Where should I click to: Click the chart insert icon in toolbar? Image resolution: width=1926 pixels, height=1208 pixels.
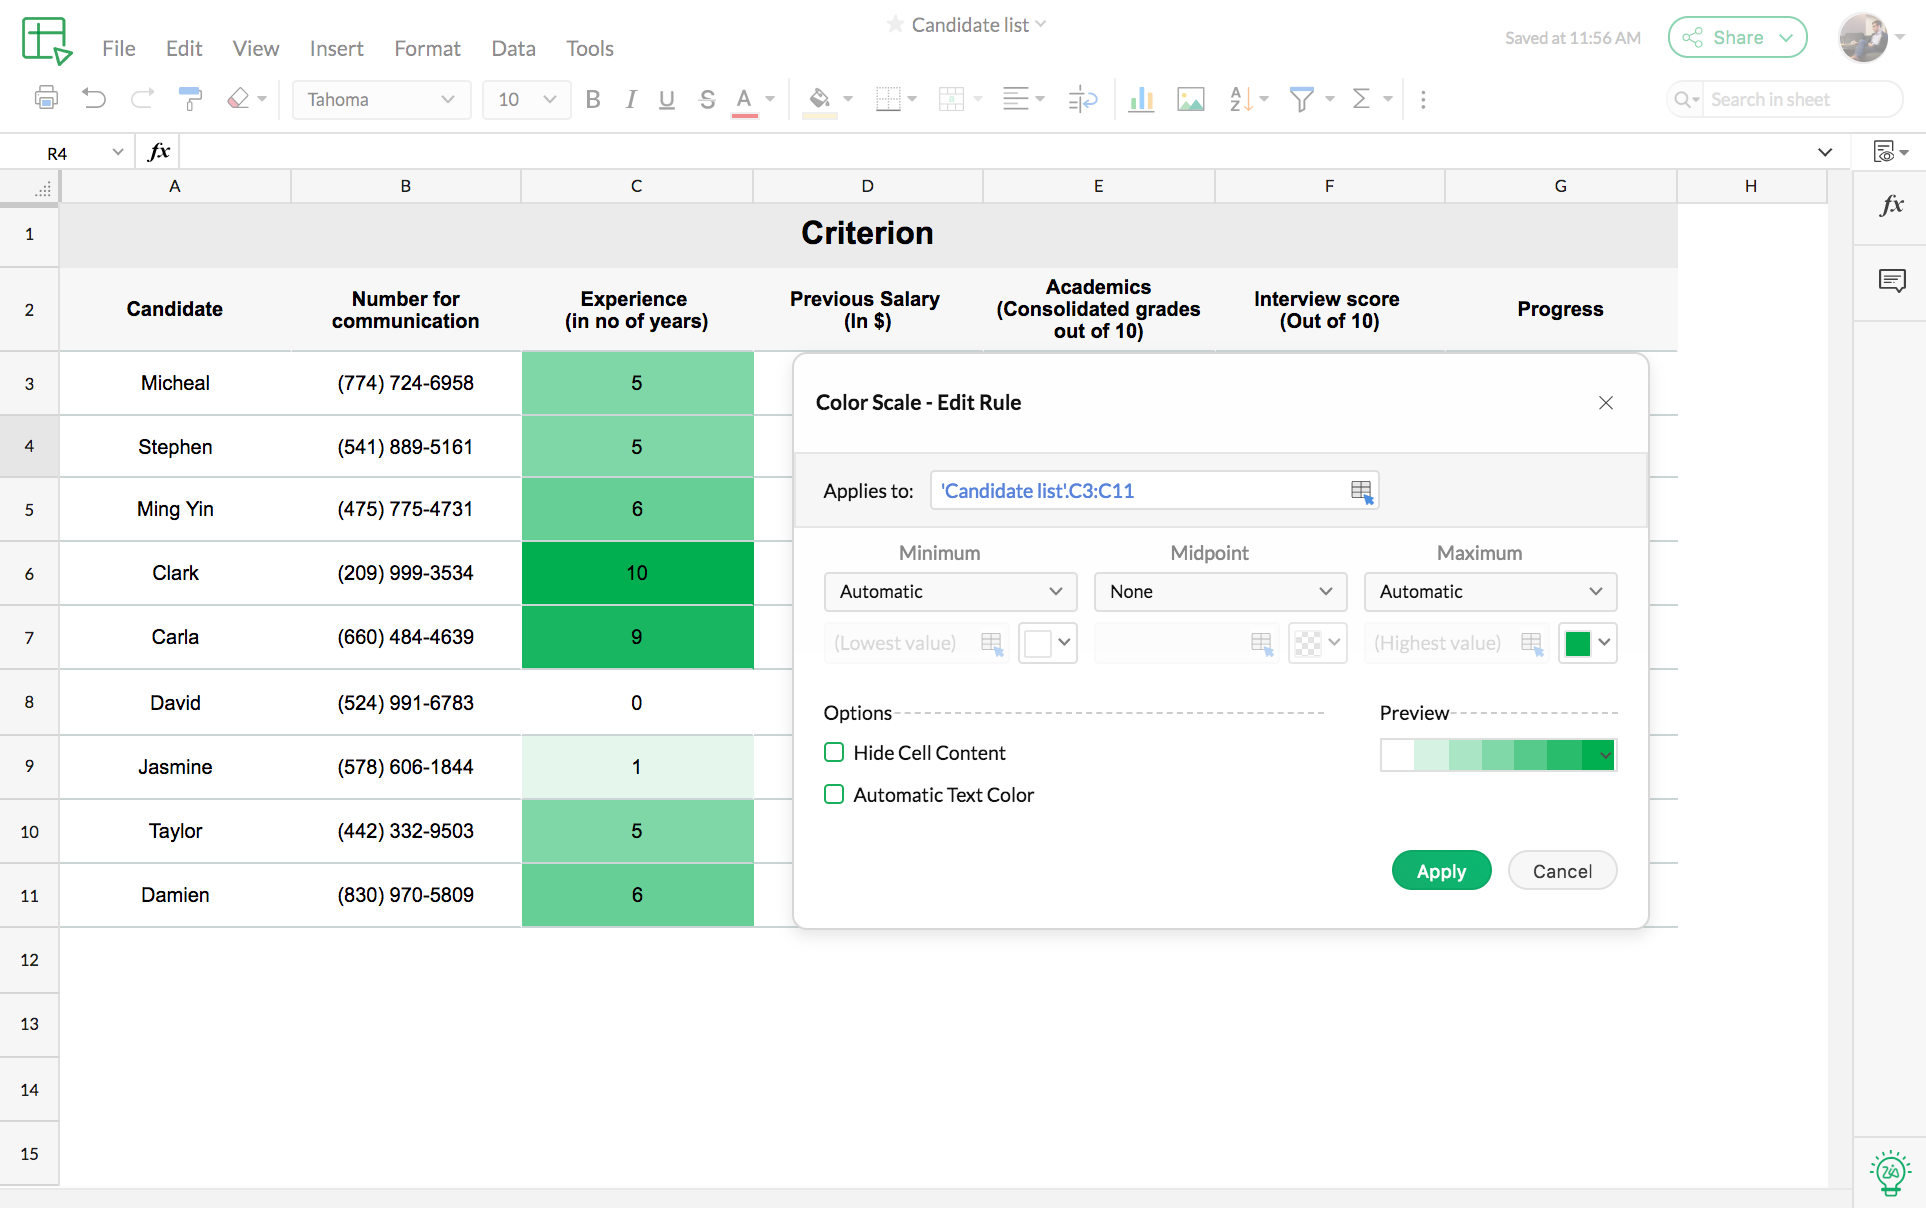(1143, 99)
